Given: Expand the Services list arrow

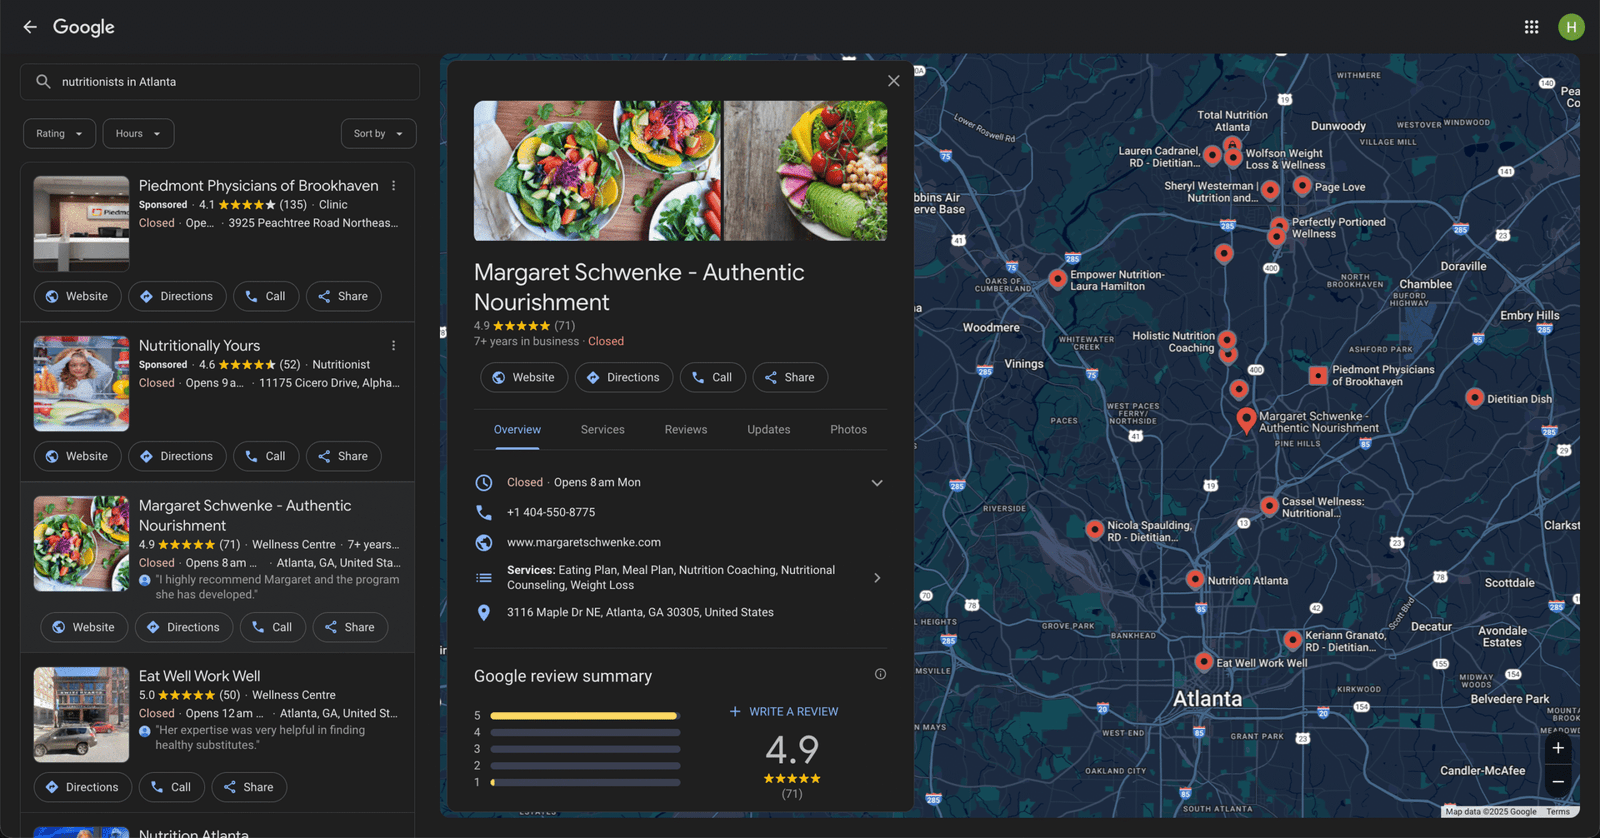Looking at the screenshot, I should pos(877,578).
